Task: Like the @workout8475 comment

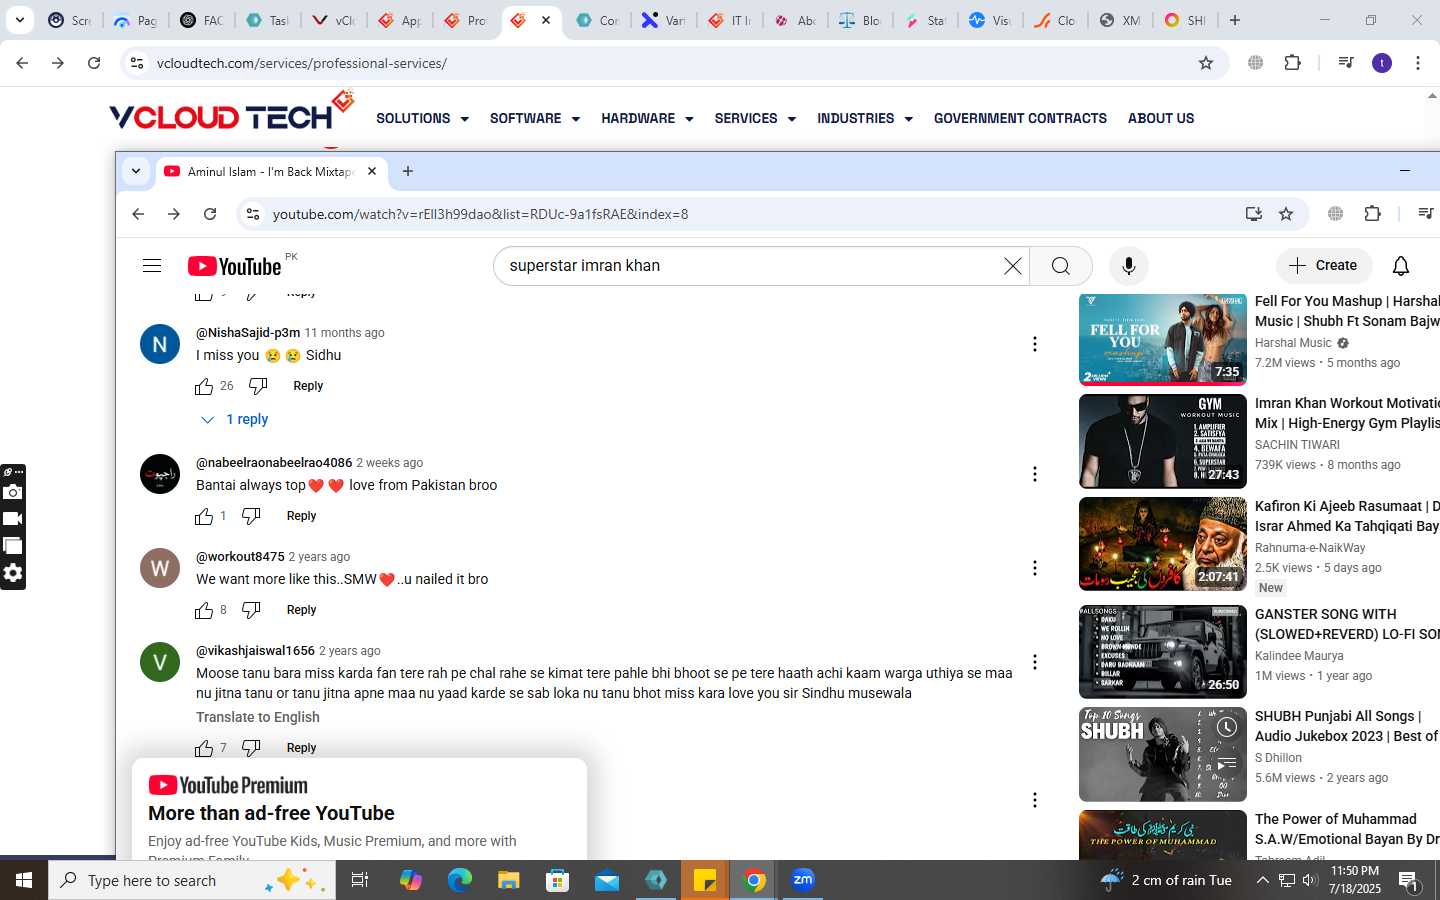Action: coord(204,610)
